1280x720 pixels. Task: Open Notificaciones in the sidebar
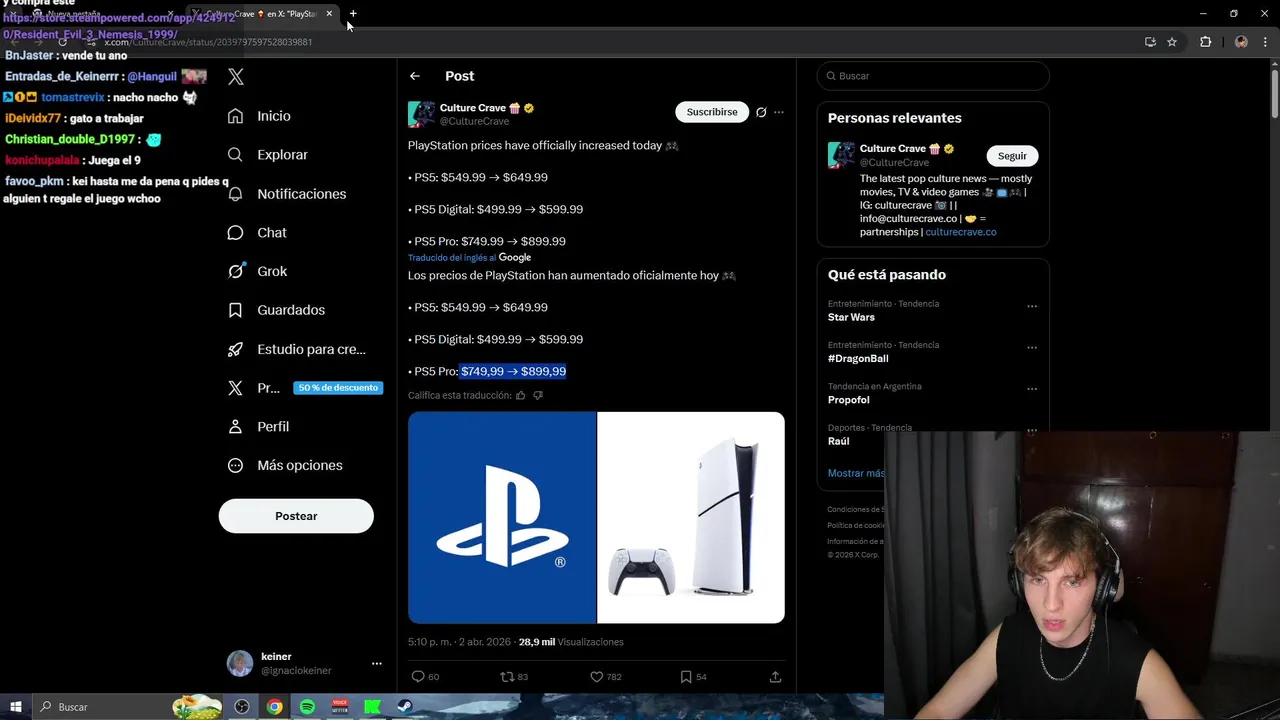[x=287, y=194]
